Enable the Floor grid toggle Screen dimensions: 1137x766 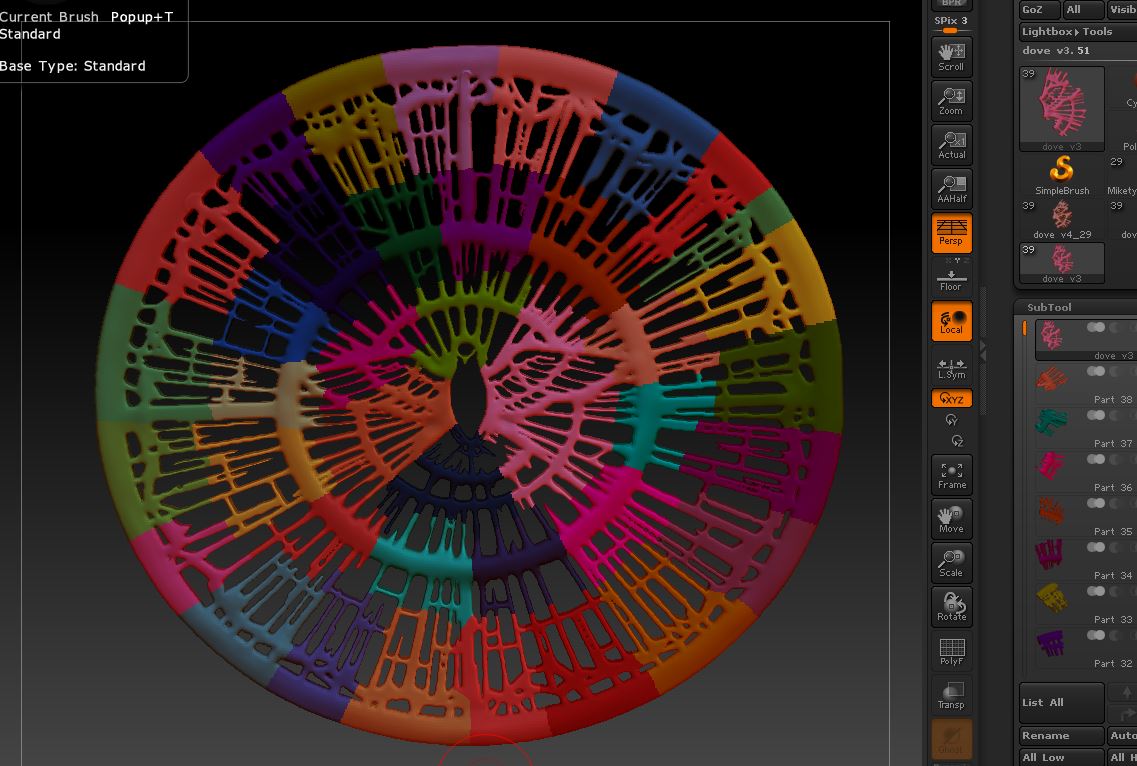coord(949,278)
